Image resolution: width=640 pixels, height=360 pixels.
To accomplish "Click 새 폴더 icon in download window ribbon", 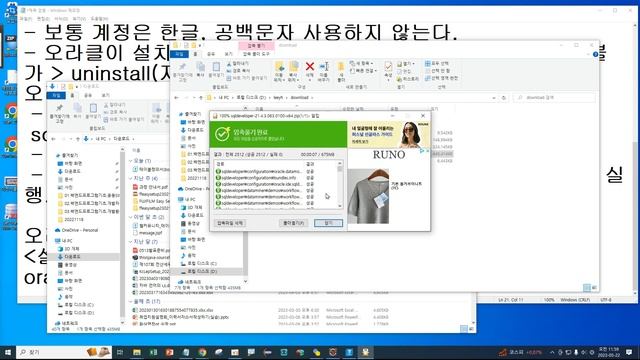I will pyautogui.click(x=340, y=71).
